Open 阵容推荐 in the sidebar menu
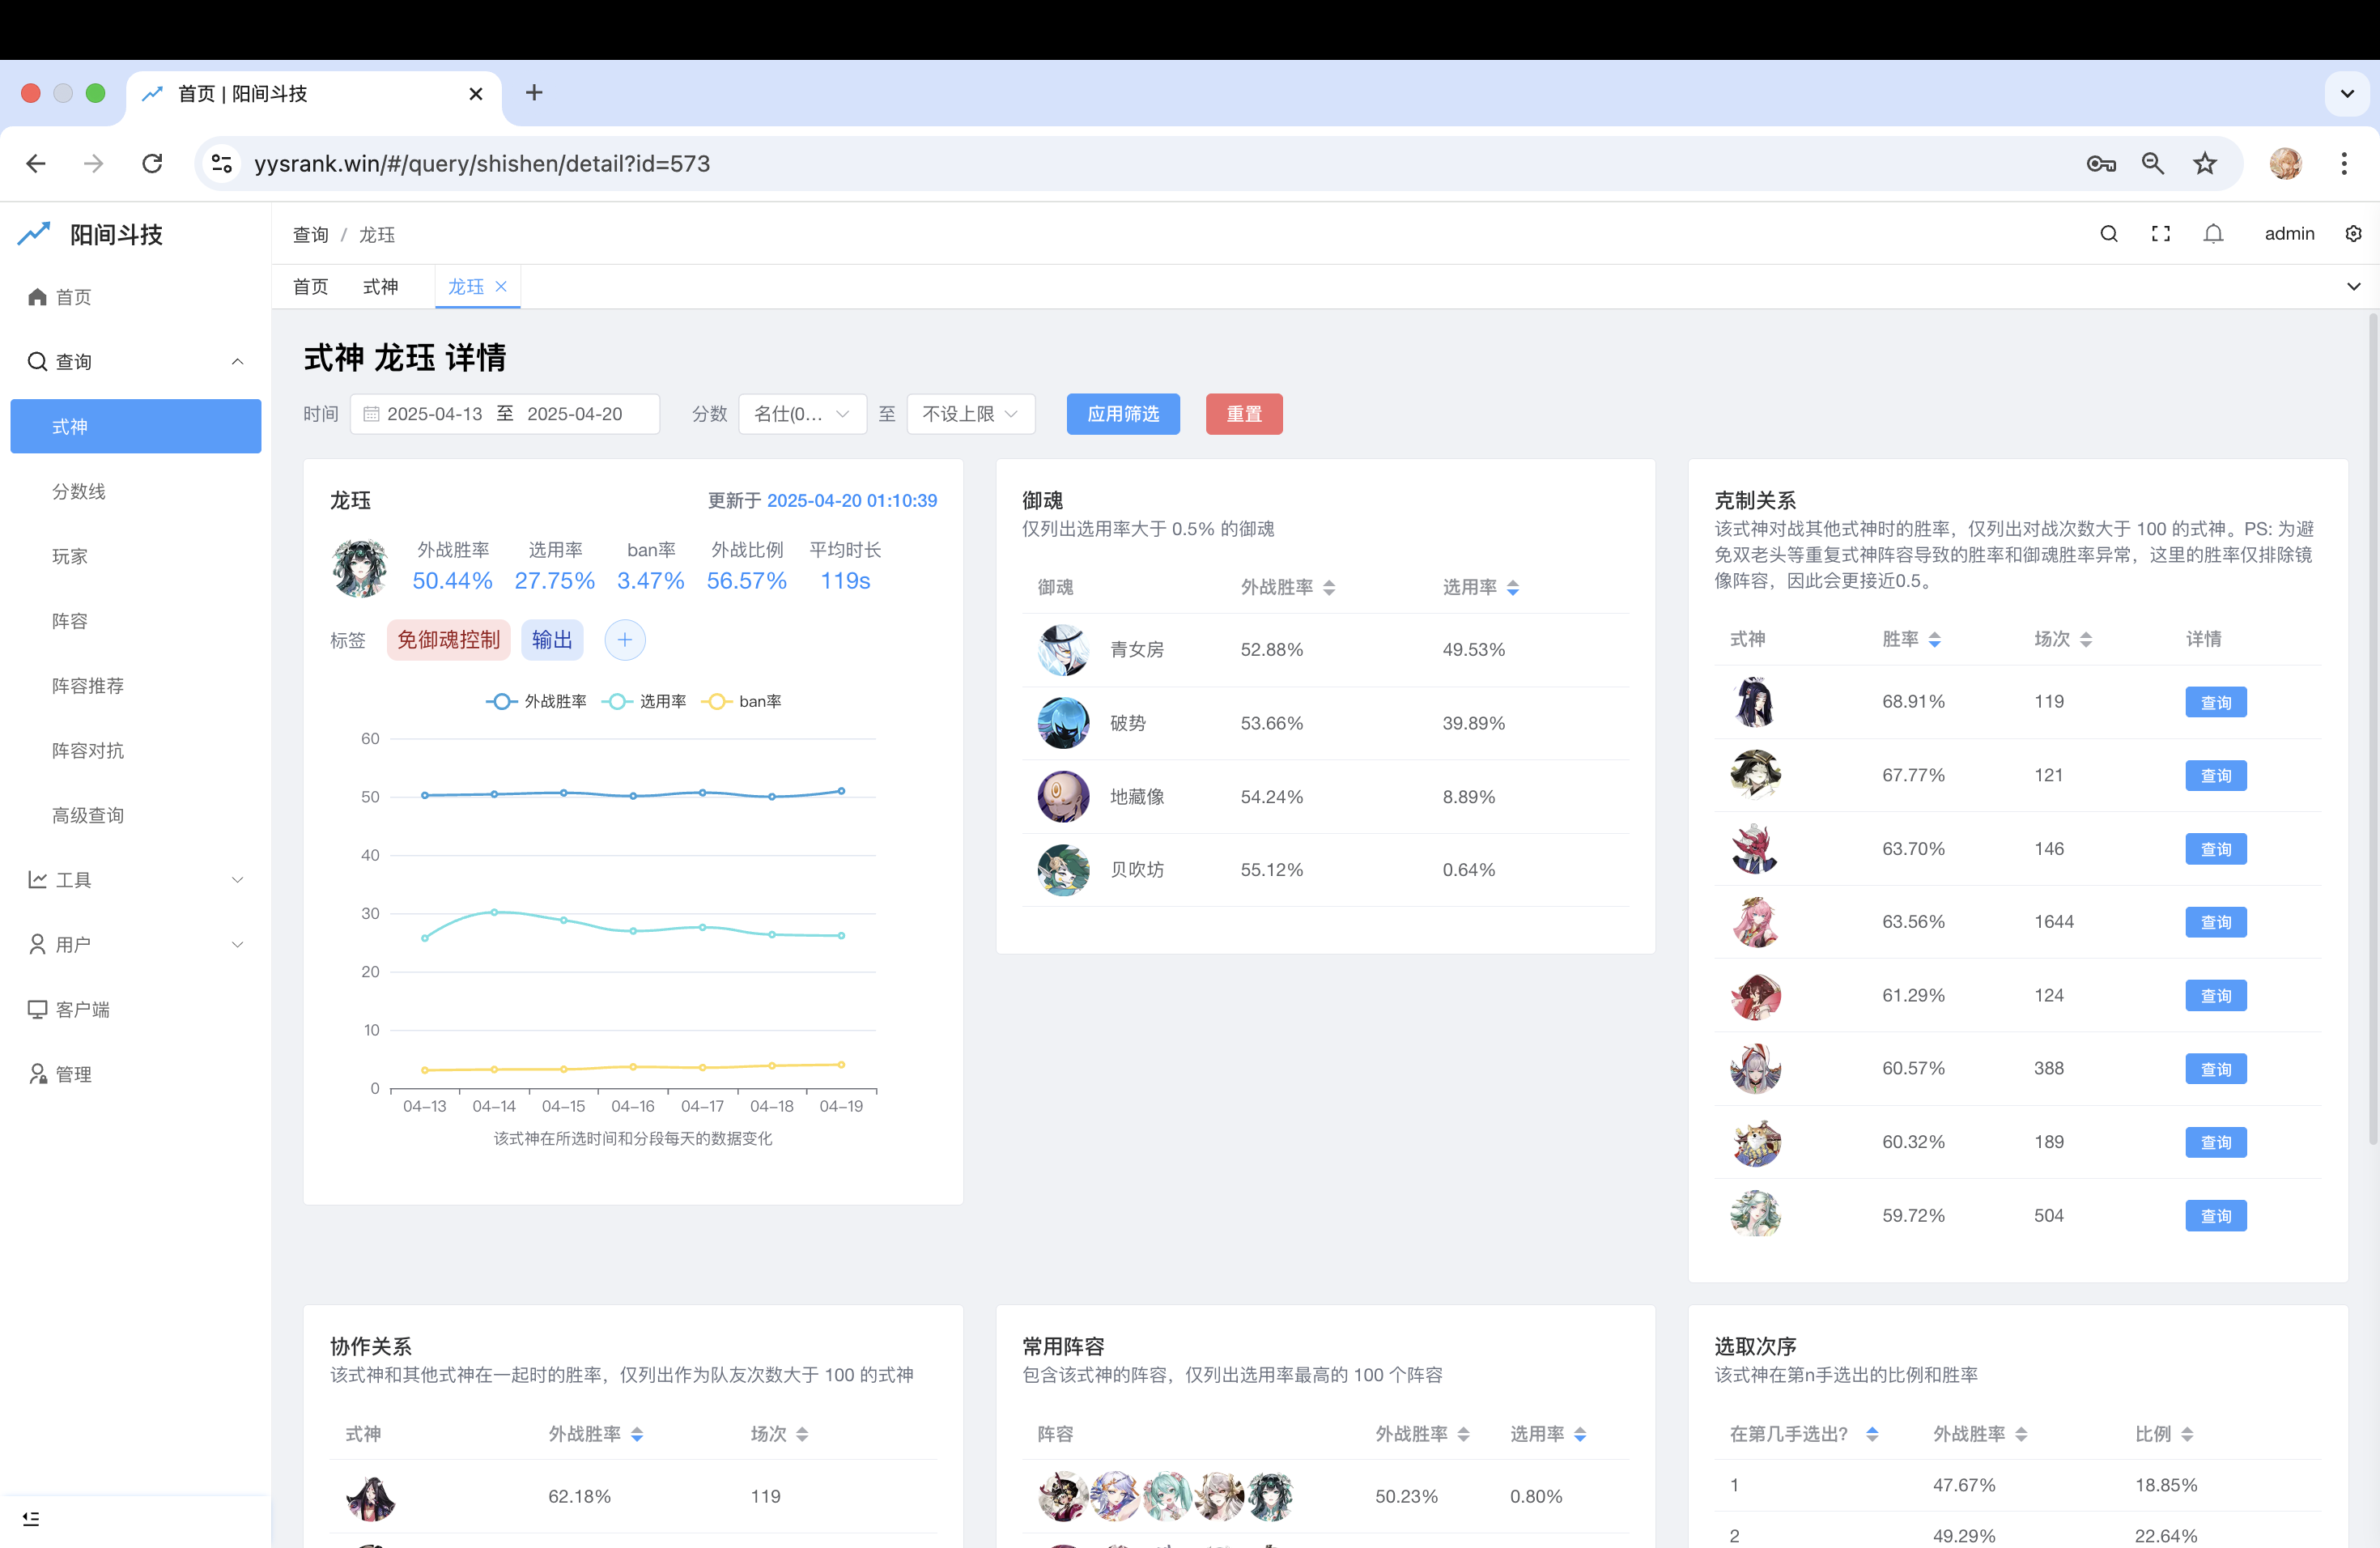 [88, 686]
